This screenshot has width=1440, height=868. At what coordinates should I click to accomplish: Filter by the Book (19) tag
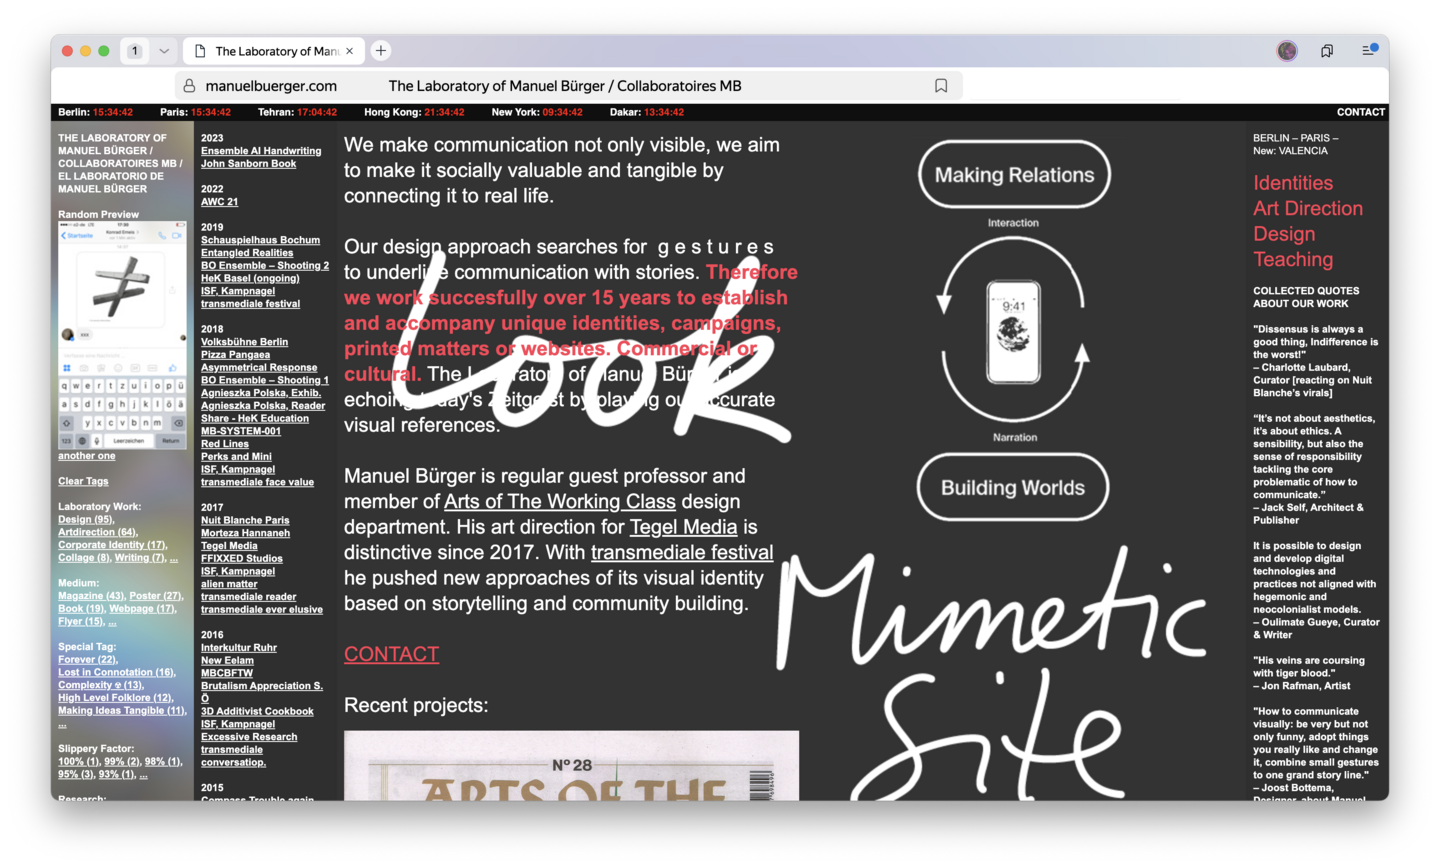[x=81, y=609]
